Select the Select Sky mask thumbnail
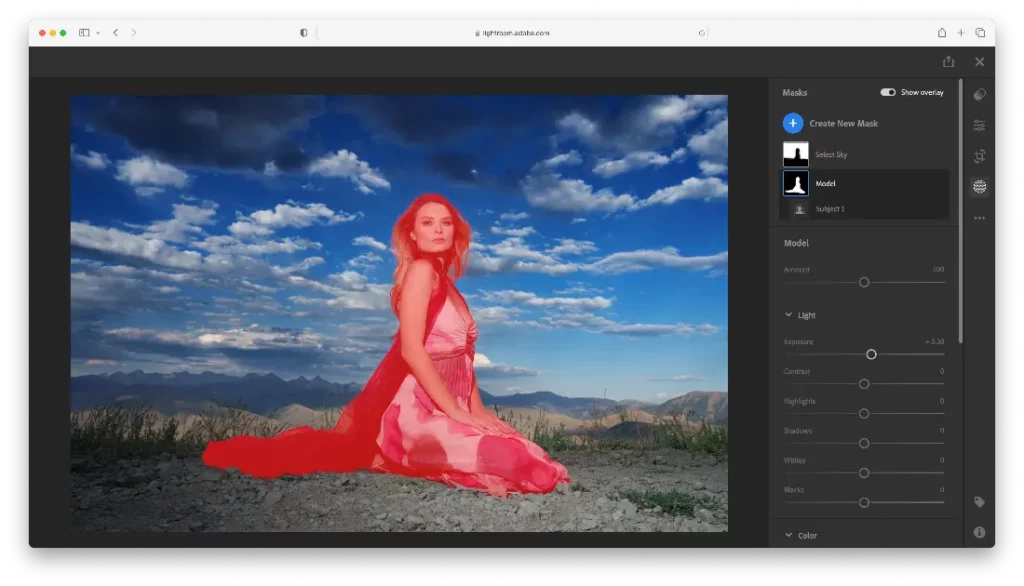The height and width of the screenshot is (586, 1024). [795, 154]
